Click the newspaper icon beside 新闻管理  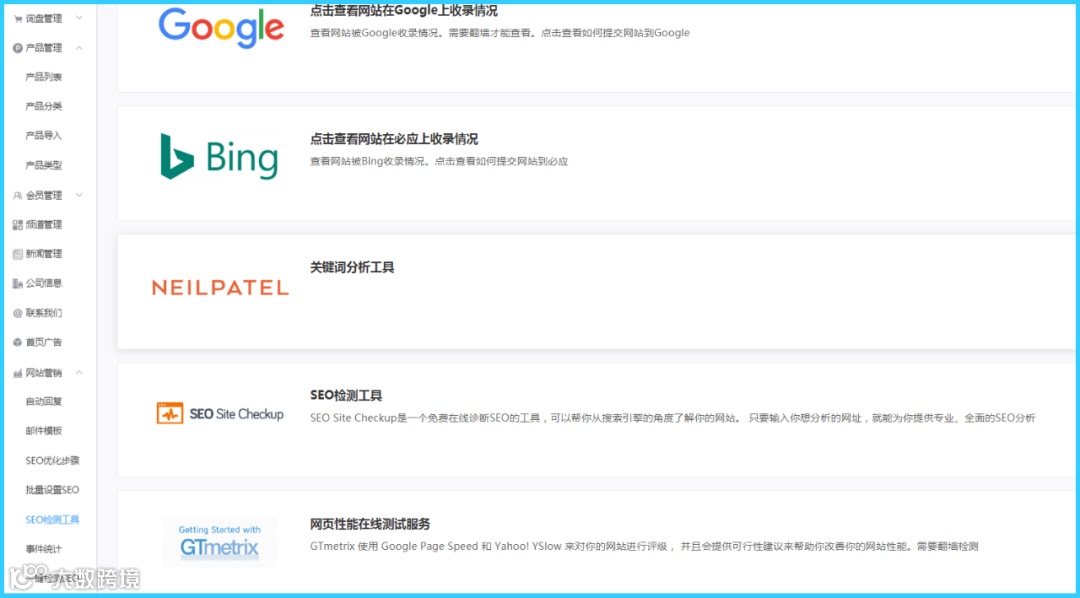click(x=17, y=254)
